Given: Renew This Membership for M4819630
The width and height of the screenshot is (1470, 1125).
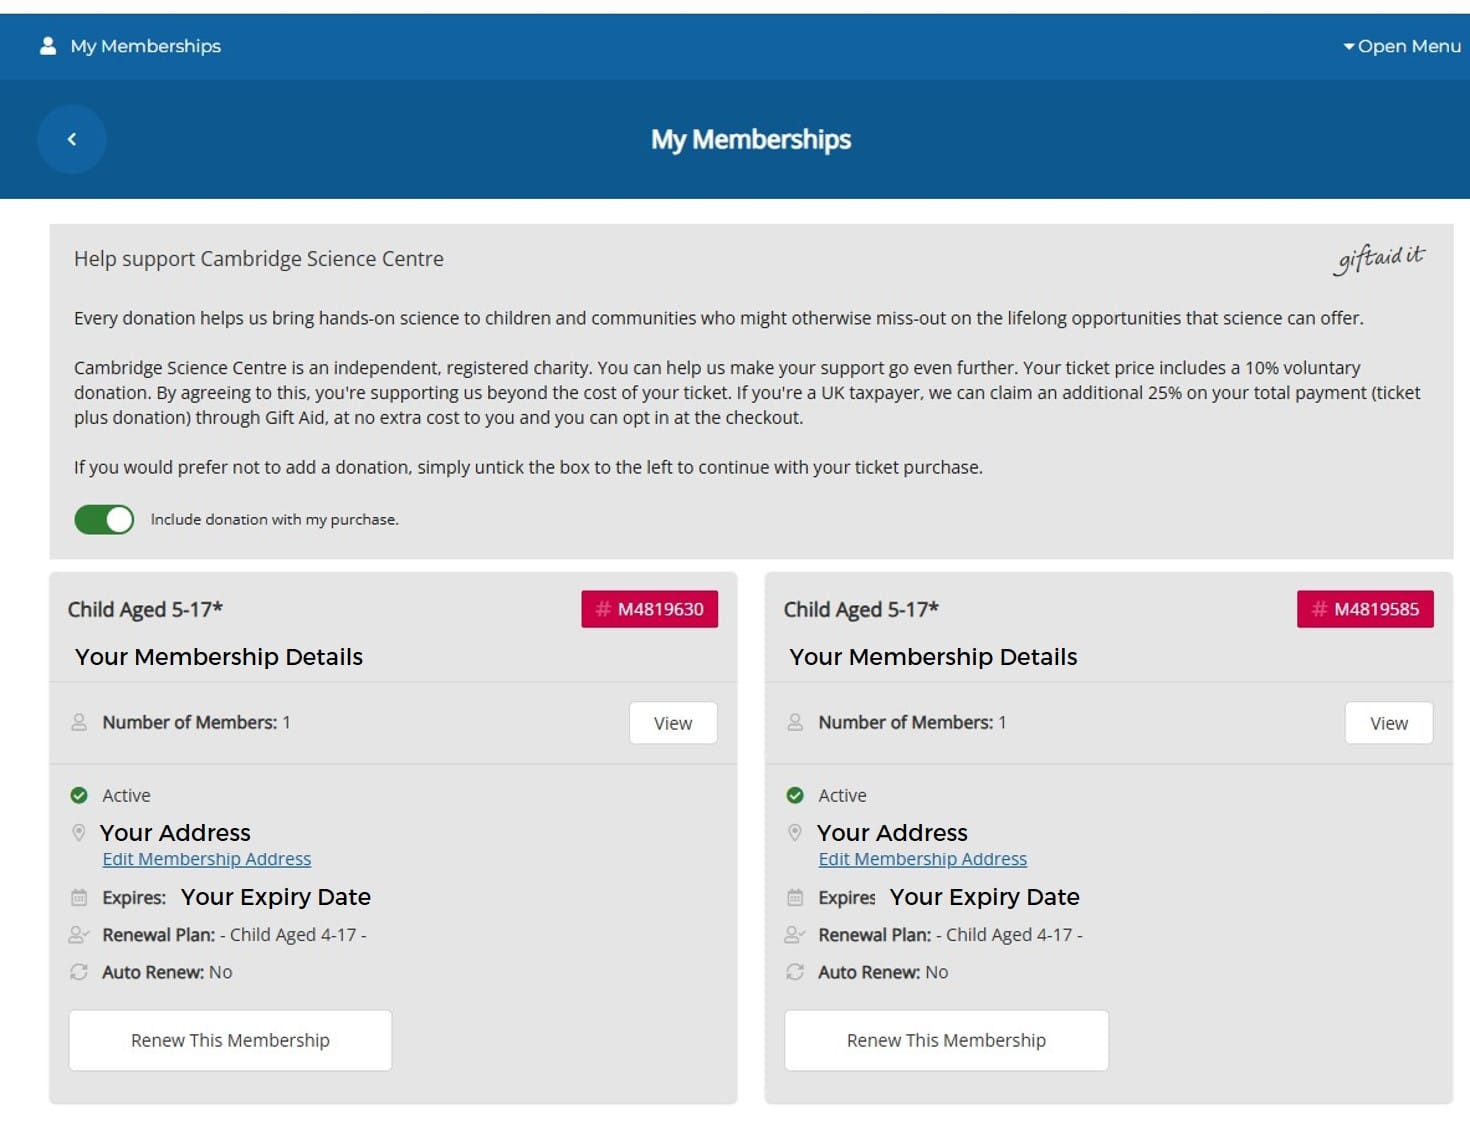Looking at the screenshot, I should (230, 1040).
